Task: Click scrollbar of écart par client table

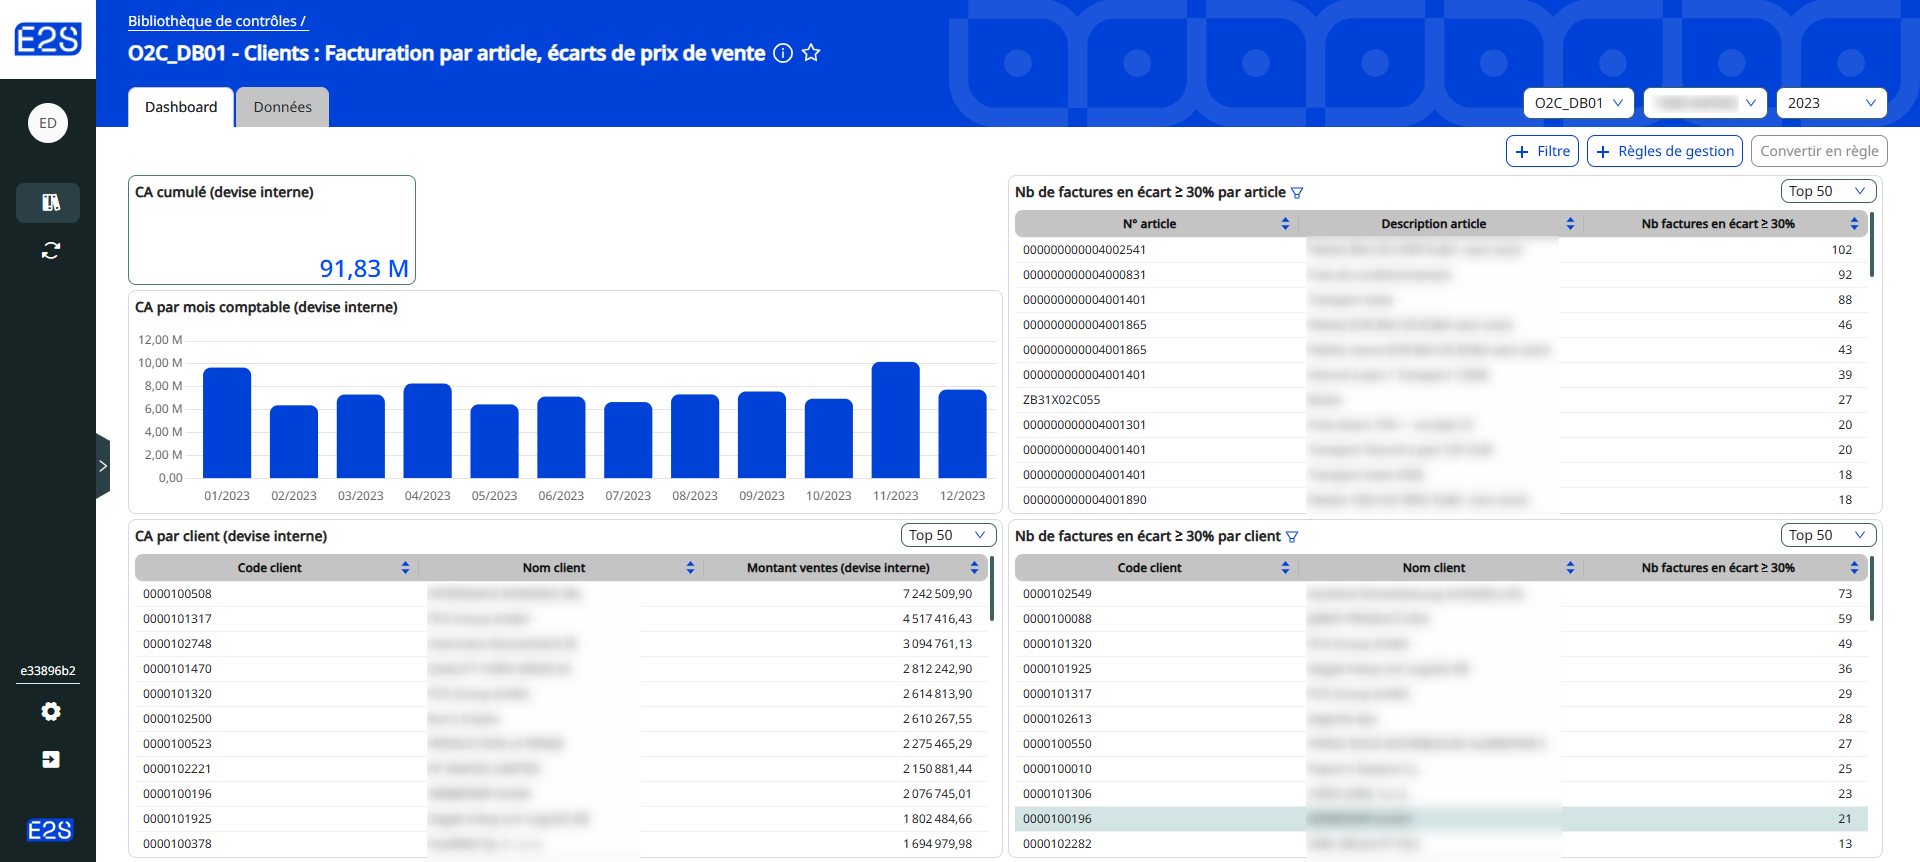Action: [x=1872, y=589]
